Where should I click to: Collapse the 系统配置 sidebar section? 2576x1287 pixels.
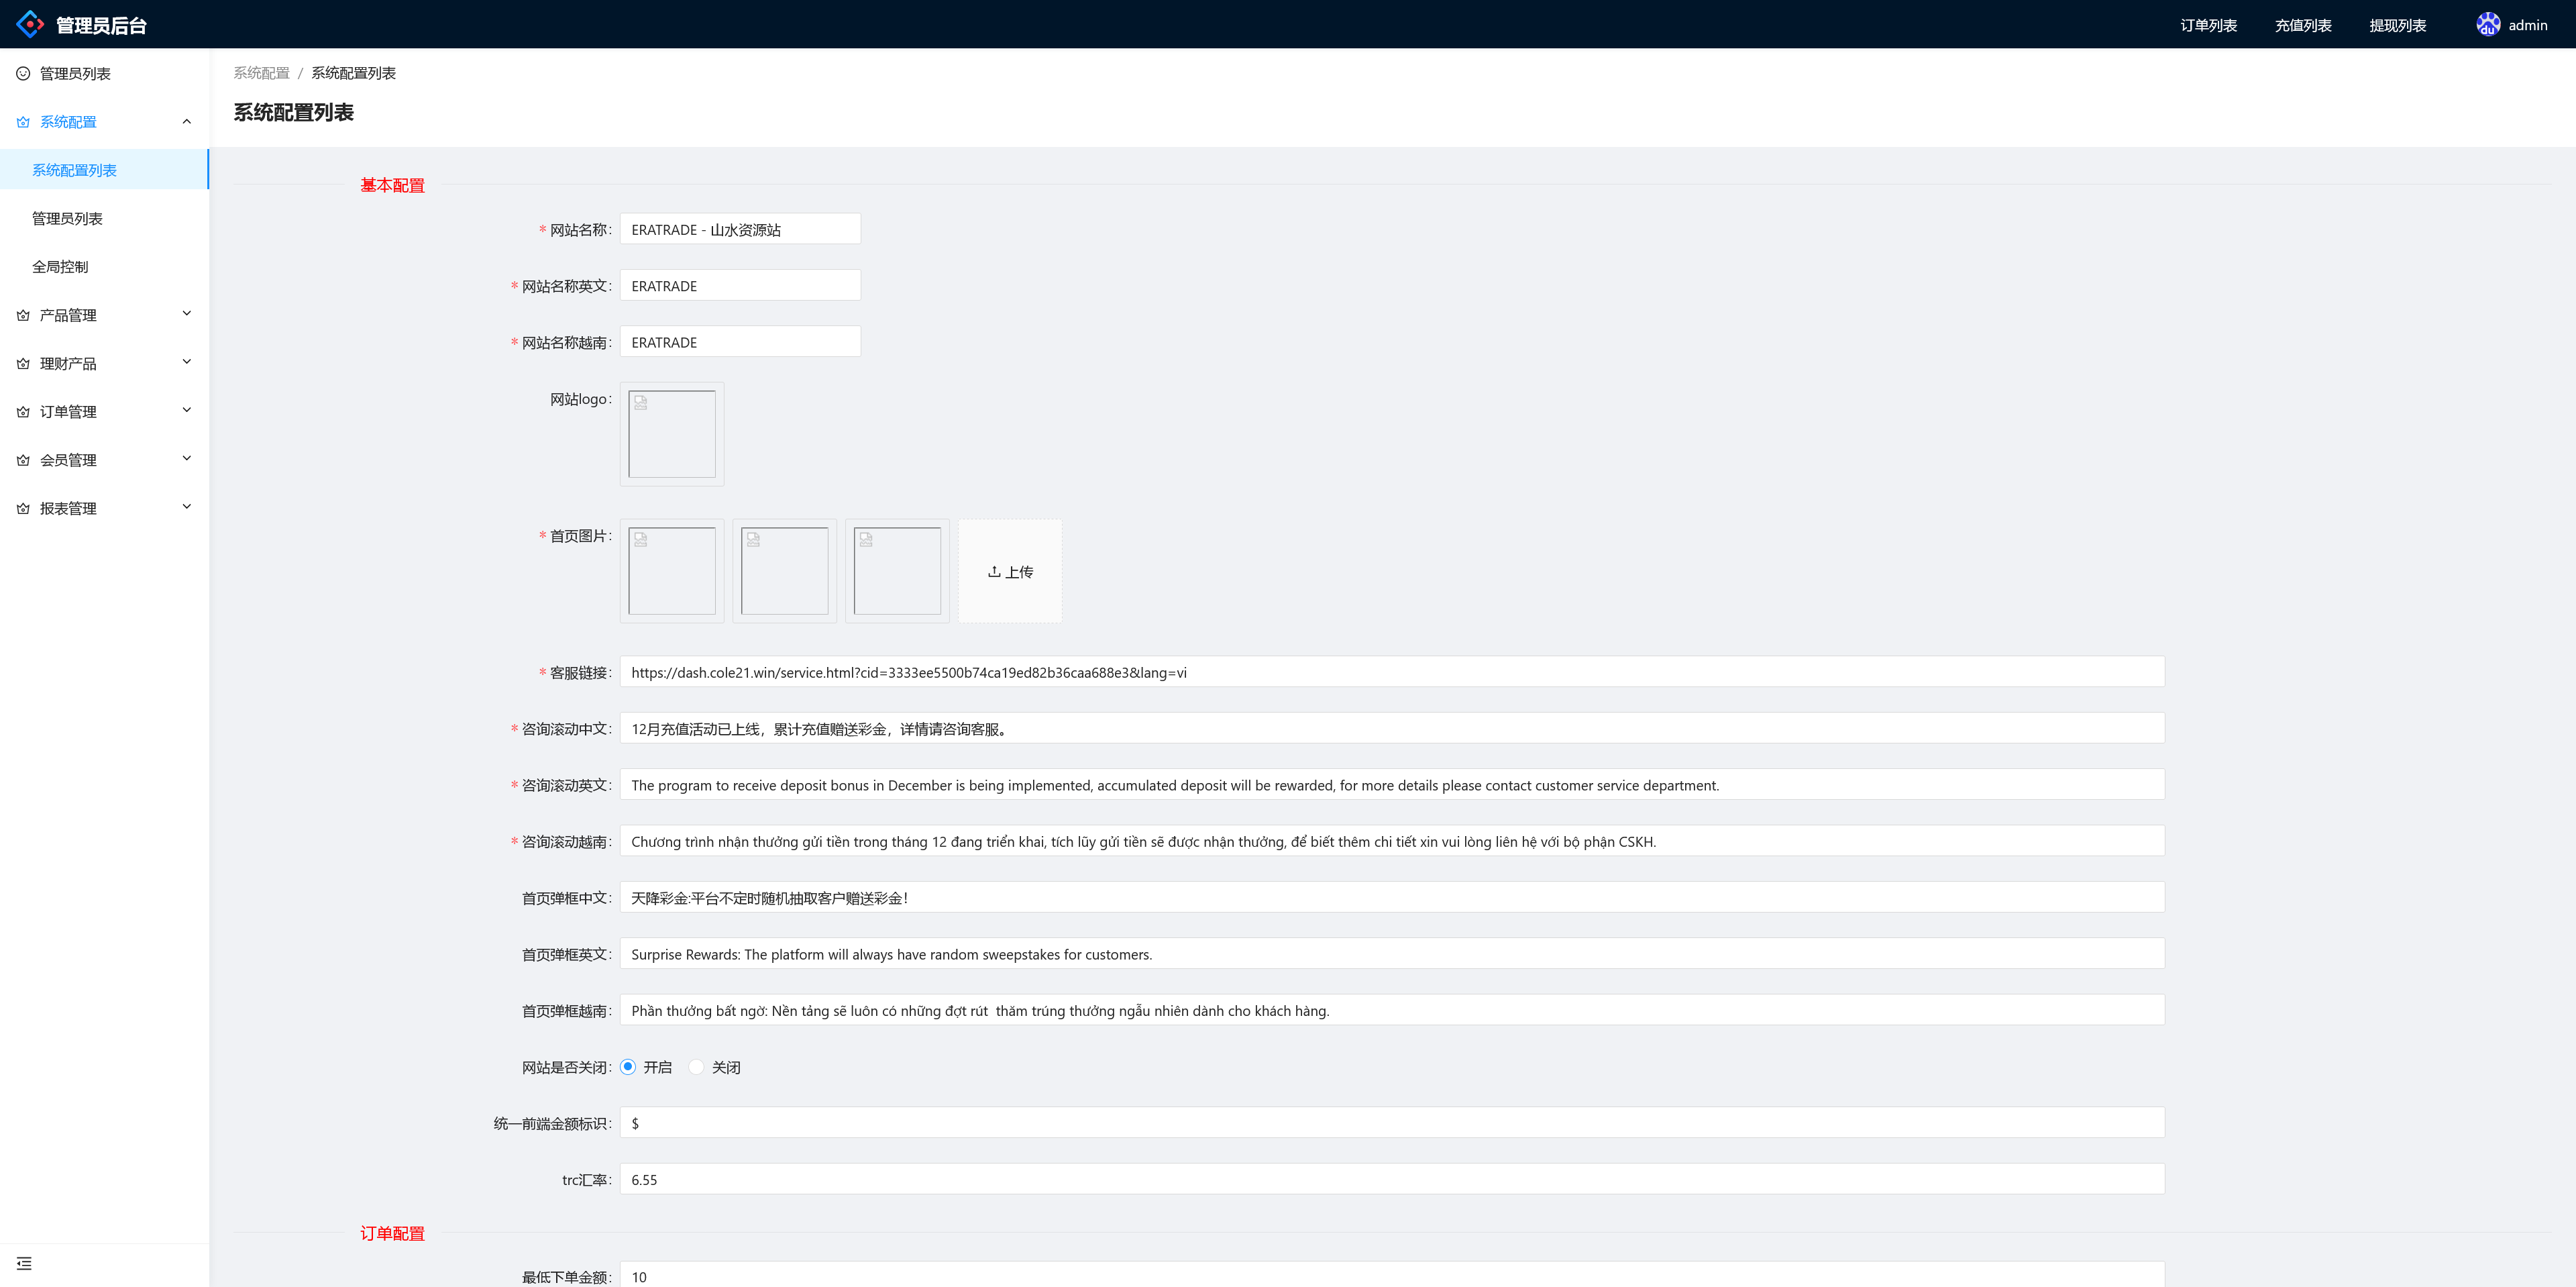186,121
